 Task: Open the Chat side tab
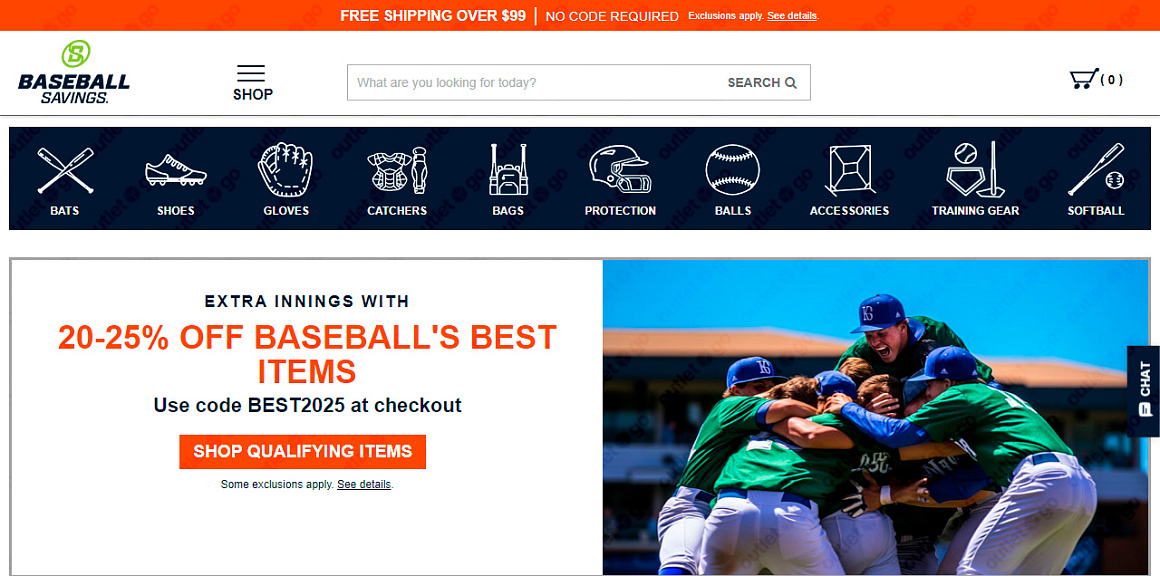tap(1144, 390)
